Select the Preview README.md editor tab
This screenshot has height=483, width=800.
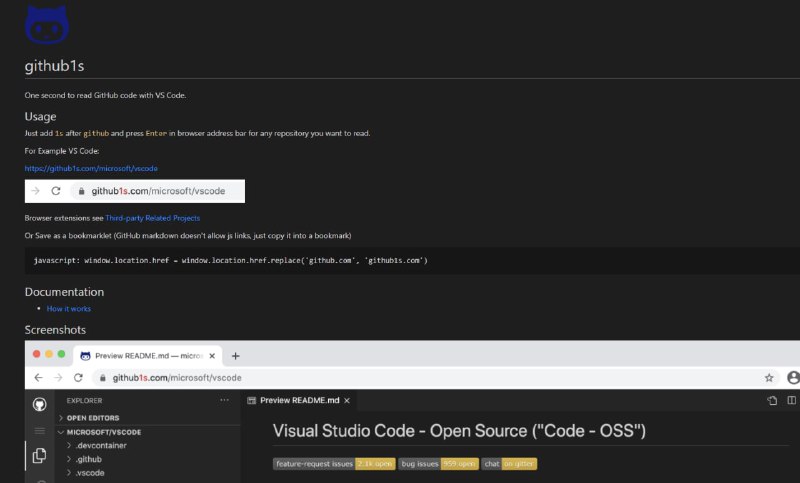(299, 400)
